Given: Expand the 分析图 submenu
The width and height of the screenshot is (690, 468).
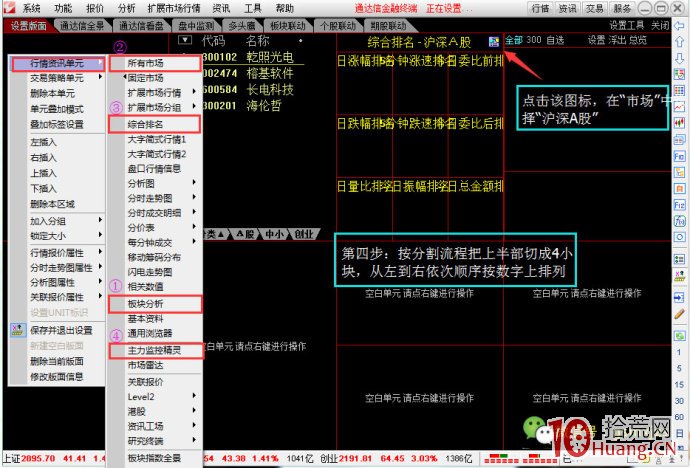Looking at the screenshot, I should click(x=156, y=183).
